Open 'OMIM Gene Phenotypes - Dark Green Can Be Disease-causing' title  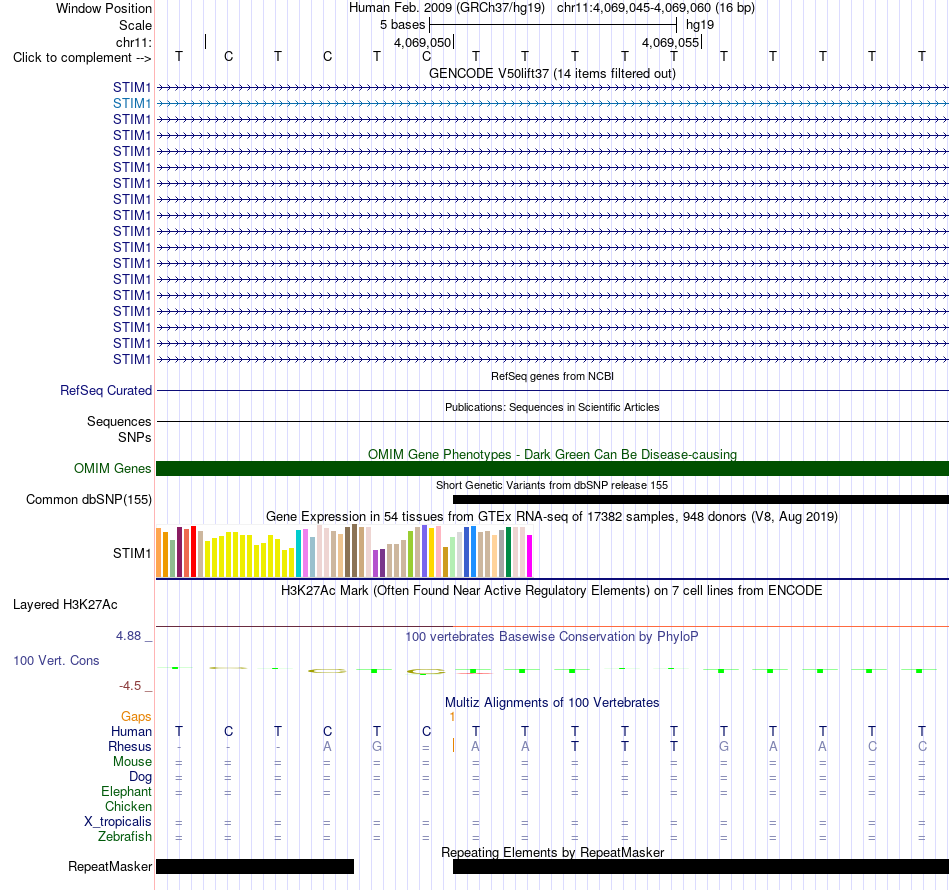(552, 454)
